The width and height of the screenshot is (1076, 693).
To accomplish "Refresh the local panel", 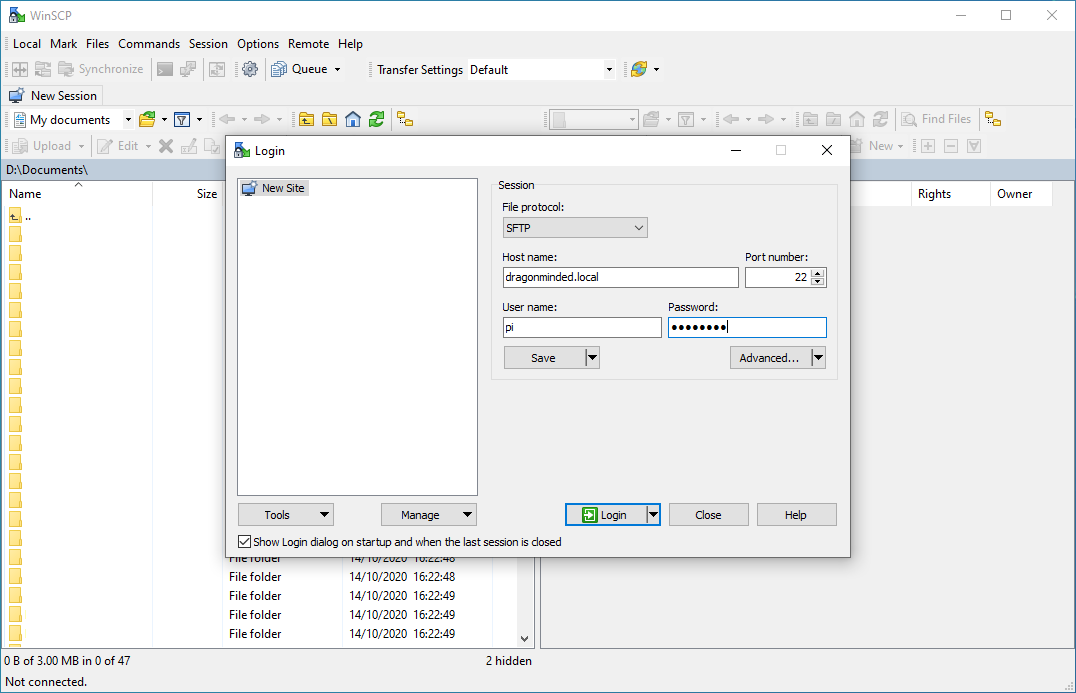I will pyautogui.click(x=376, y=119).
